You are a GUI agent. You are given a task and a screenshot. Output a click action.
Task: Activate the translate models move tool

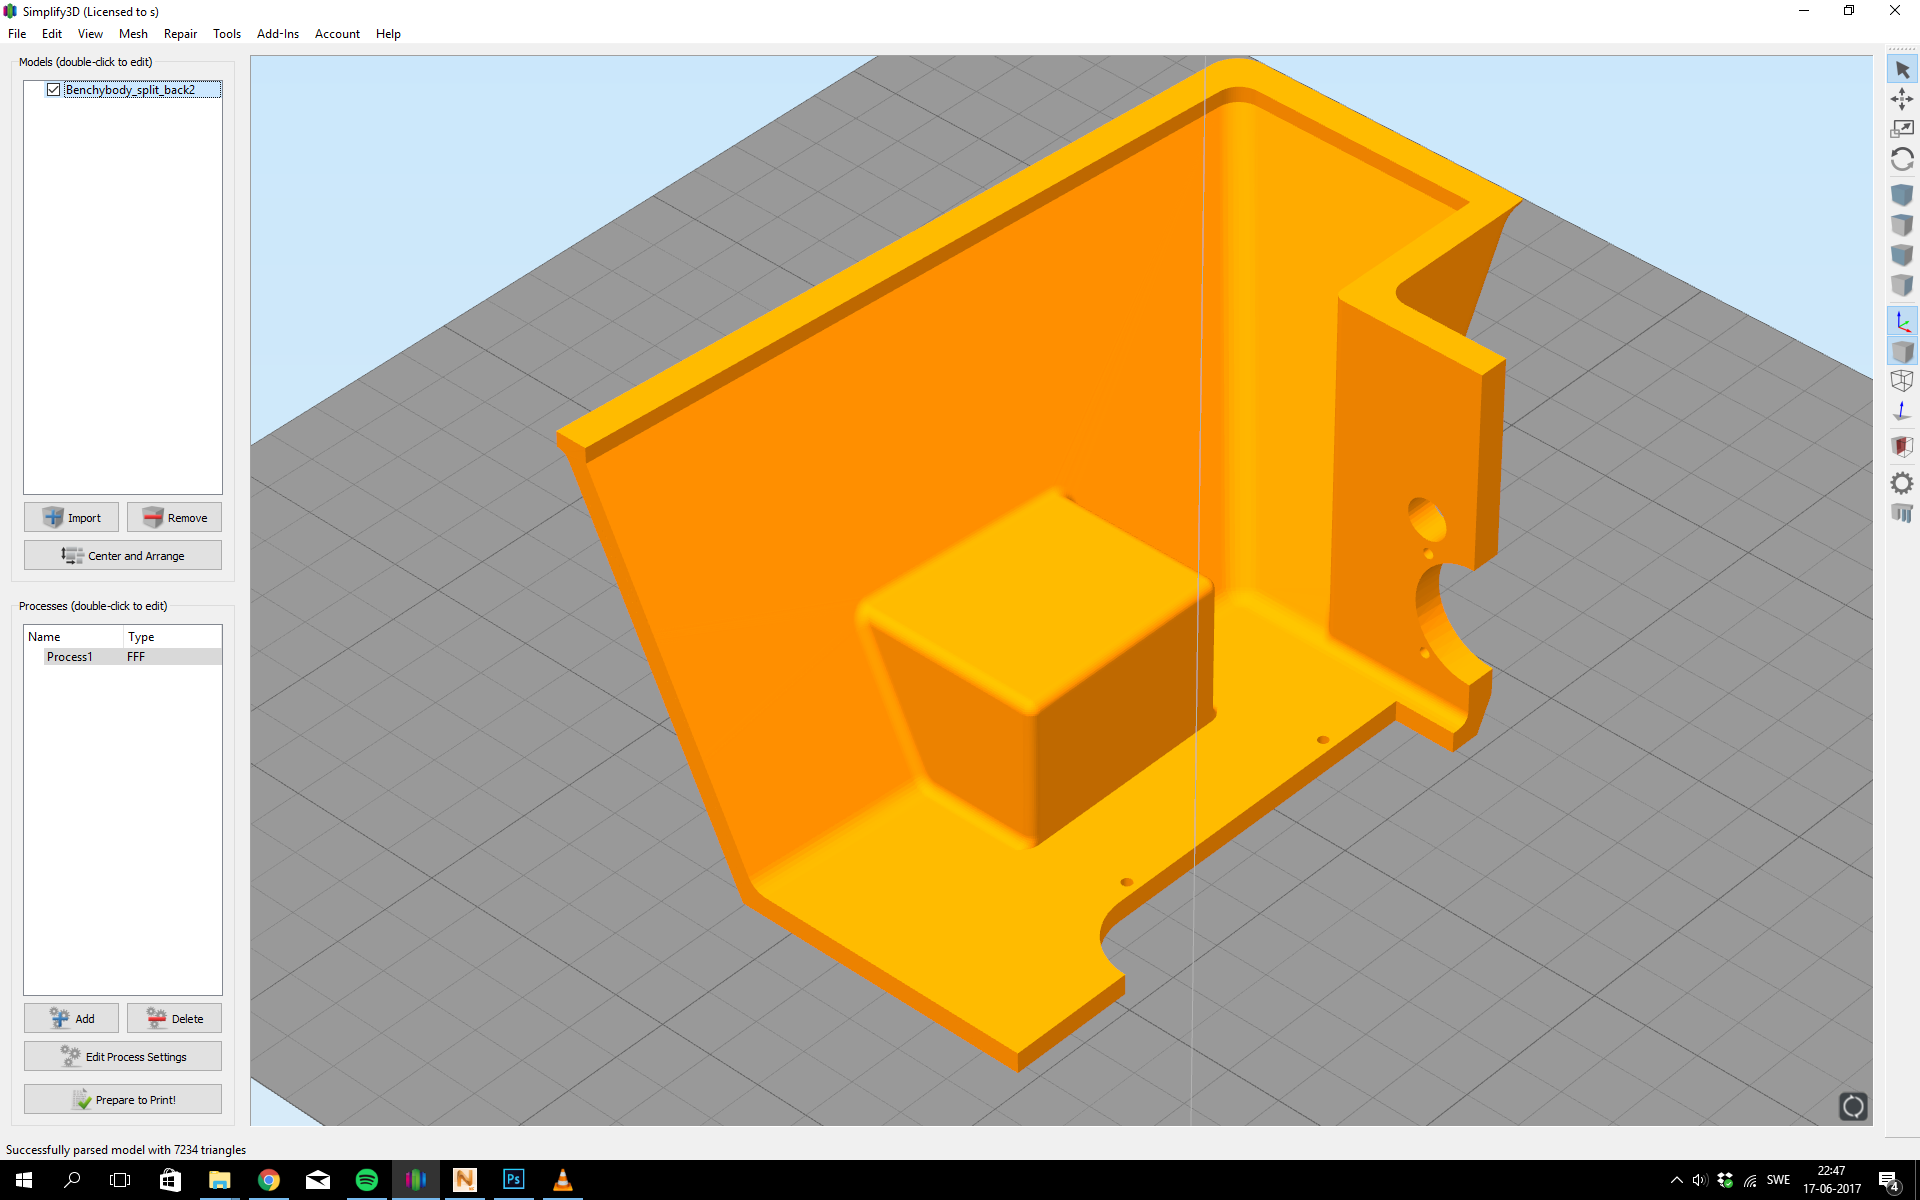(x=1902, y=99)
